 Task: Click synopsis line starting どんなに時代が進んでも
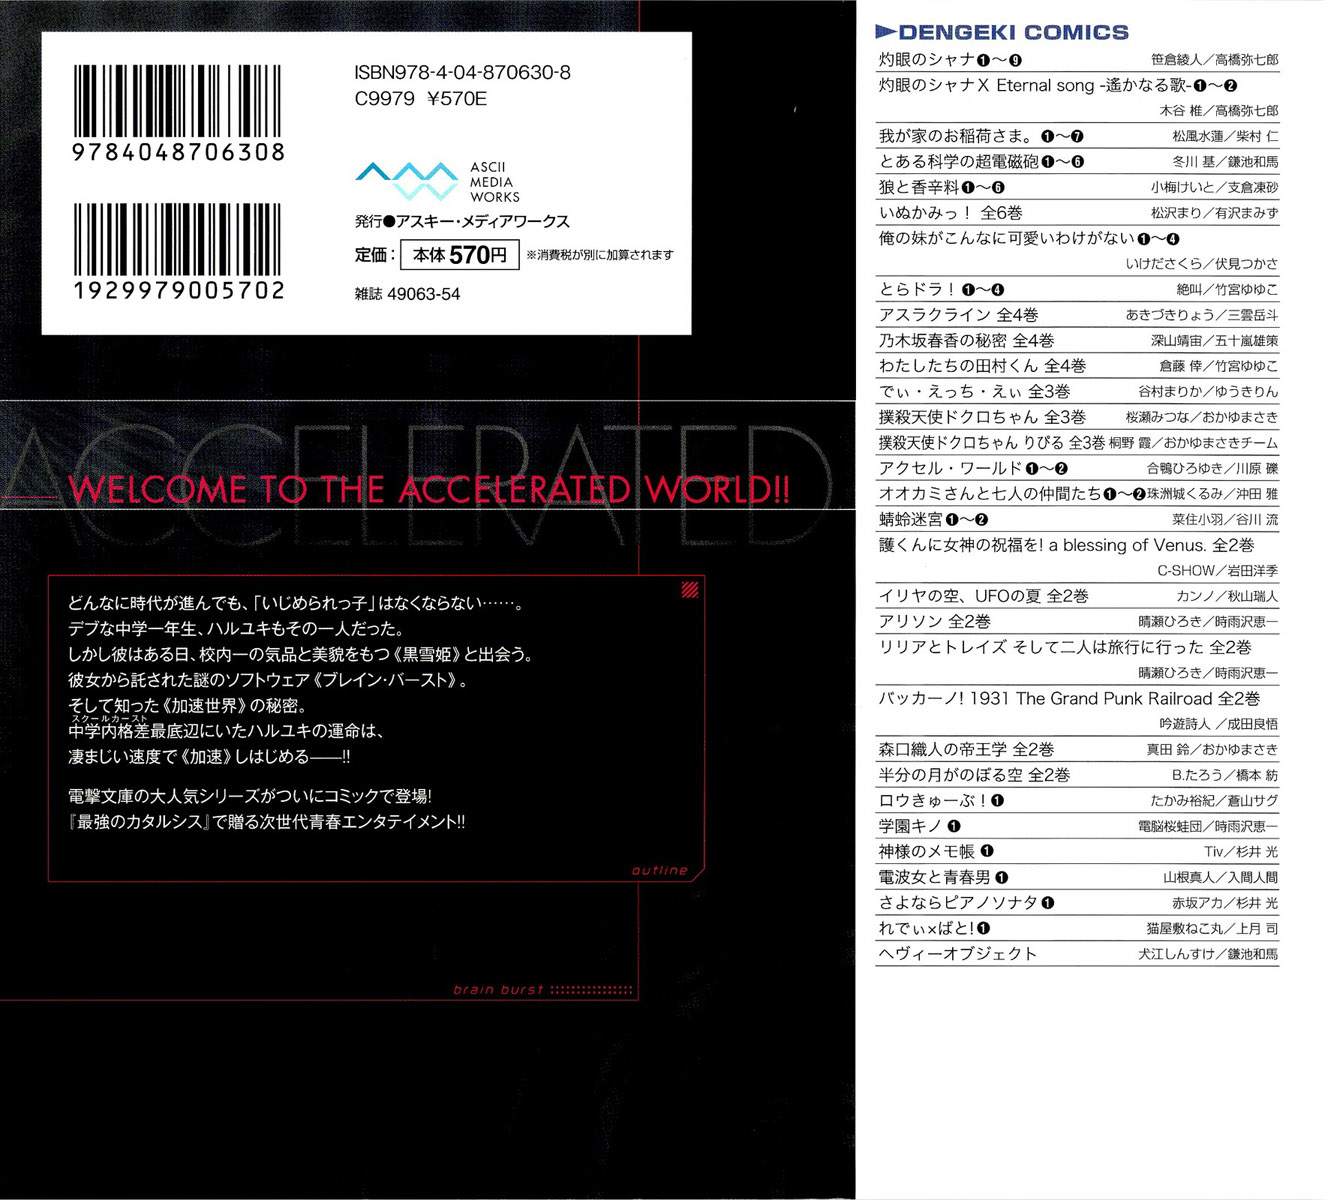click(296, 604)
